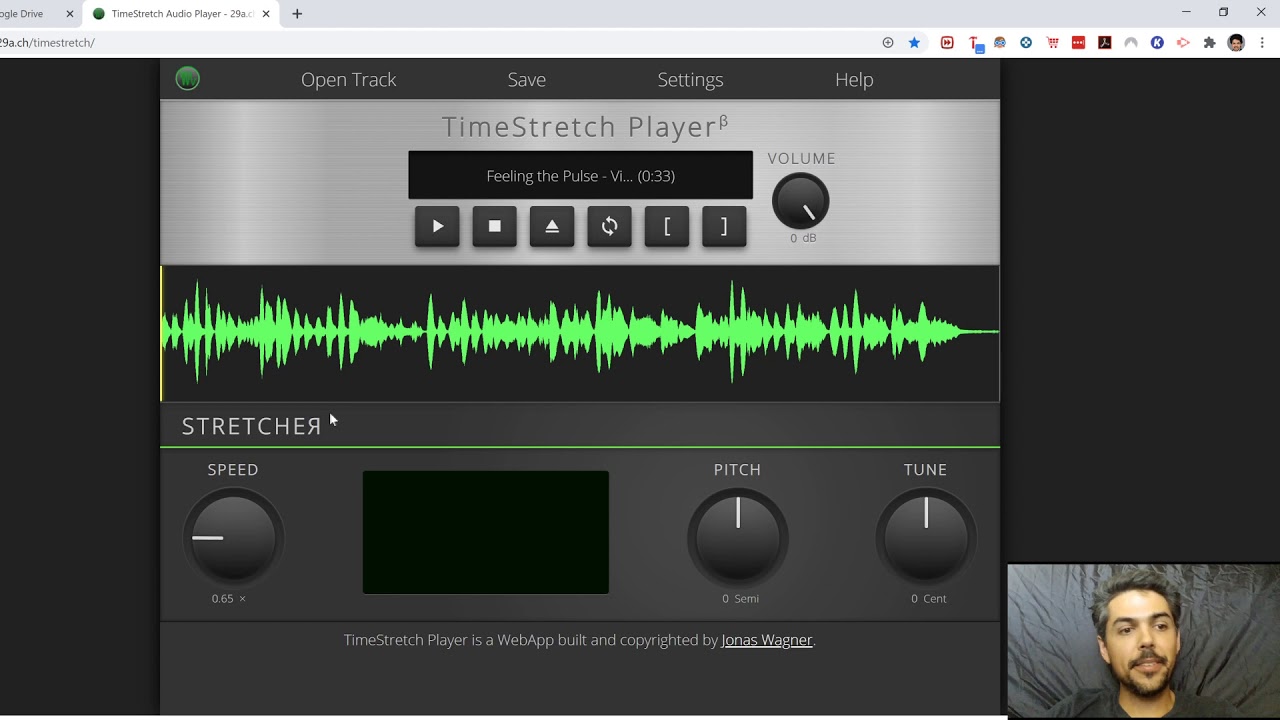
Task: Switch to the TimeStretch Audio Player tab
Action: tap(180, 14)
